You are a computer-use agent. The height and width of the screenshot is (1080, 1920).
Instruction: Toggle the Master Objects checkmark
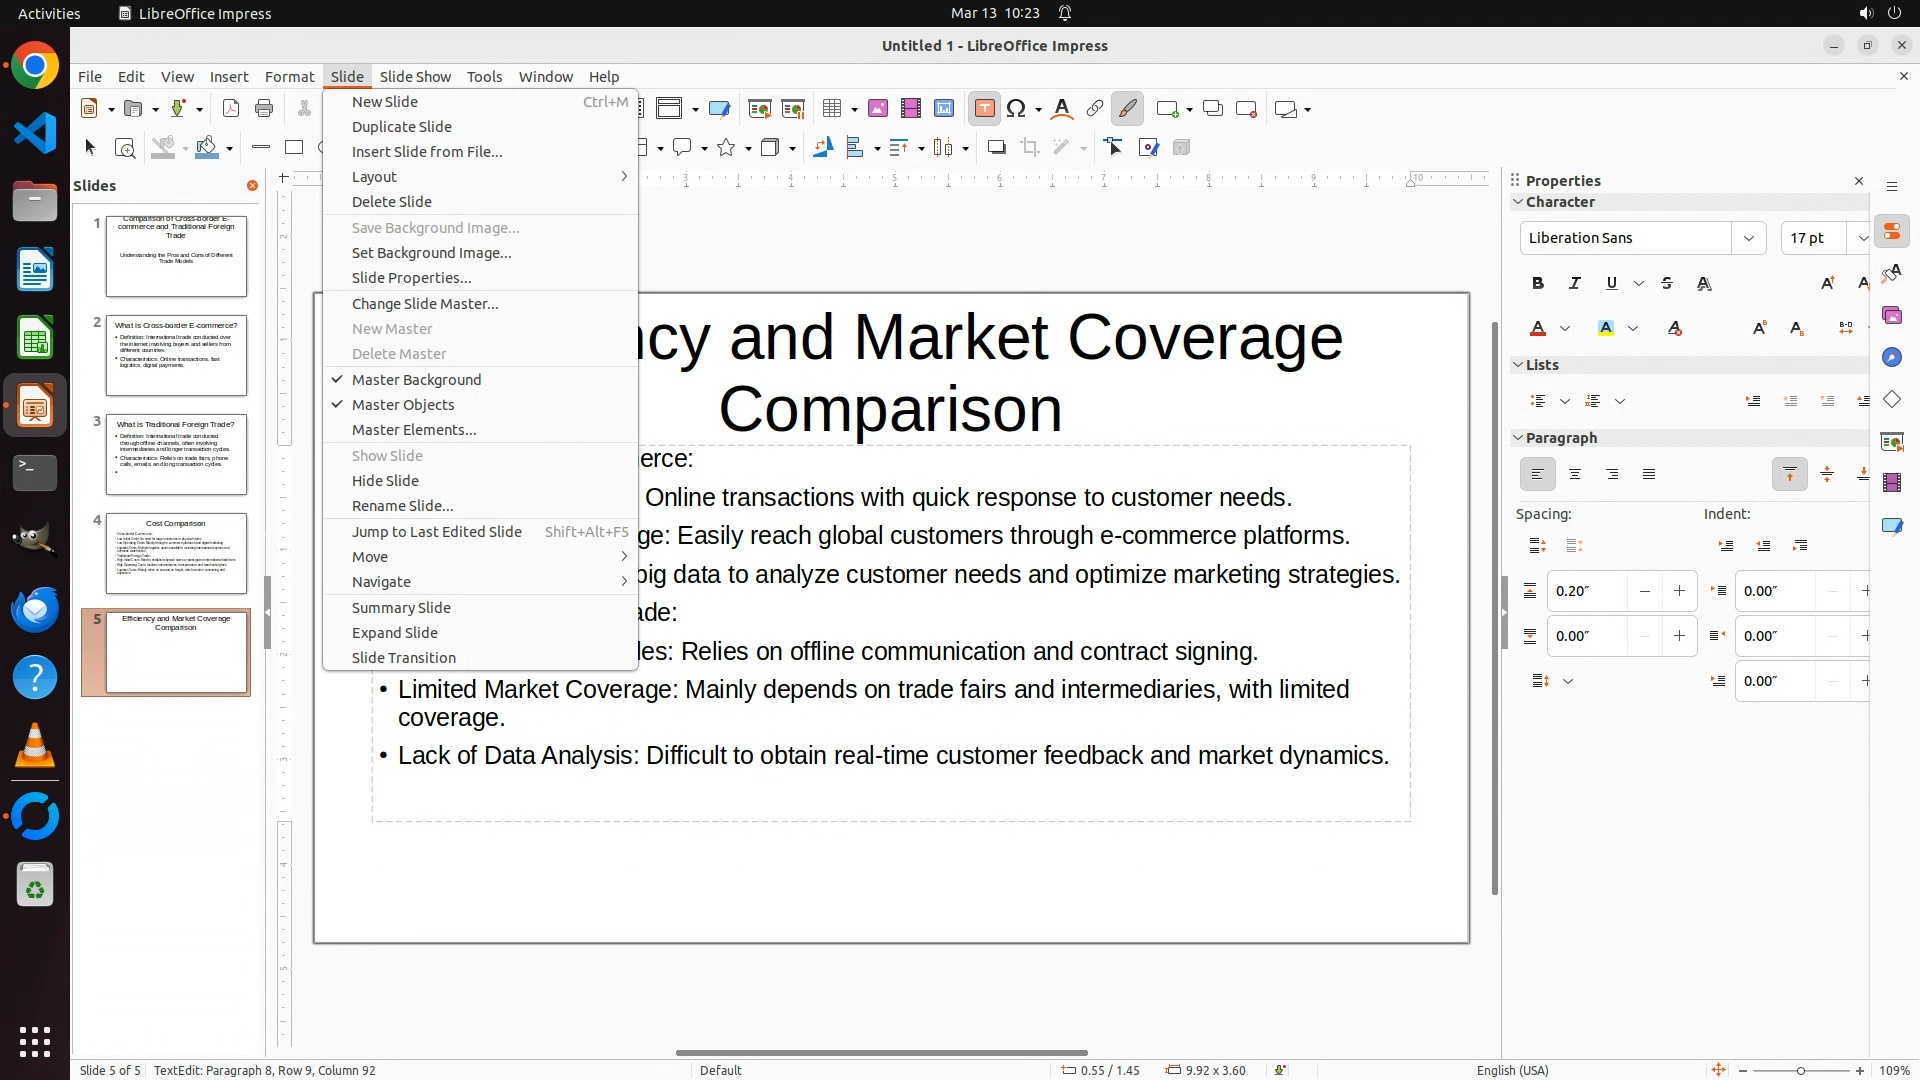coord(403,405)
